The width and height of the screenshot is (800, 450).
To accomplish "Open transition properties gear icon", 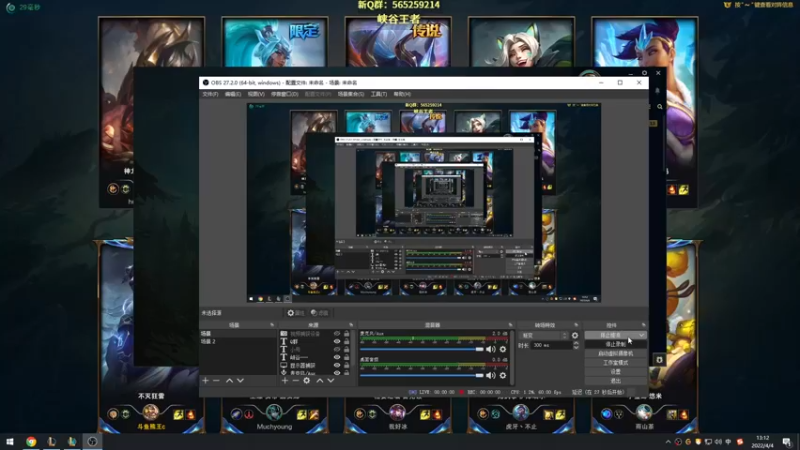I will [575, 335].
